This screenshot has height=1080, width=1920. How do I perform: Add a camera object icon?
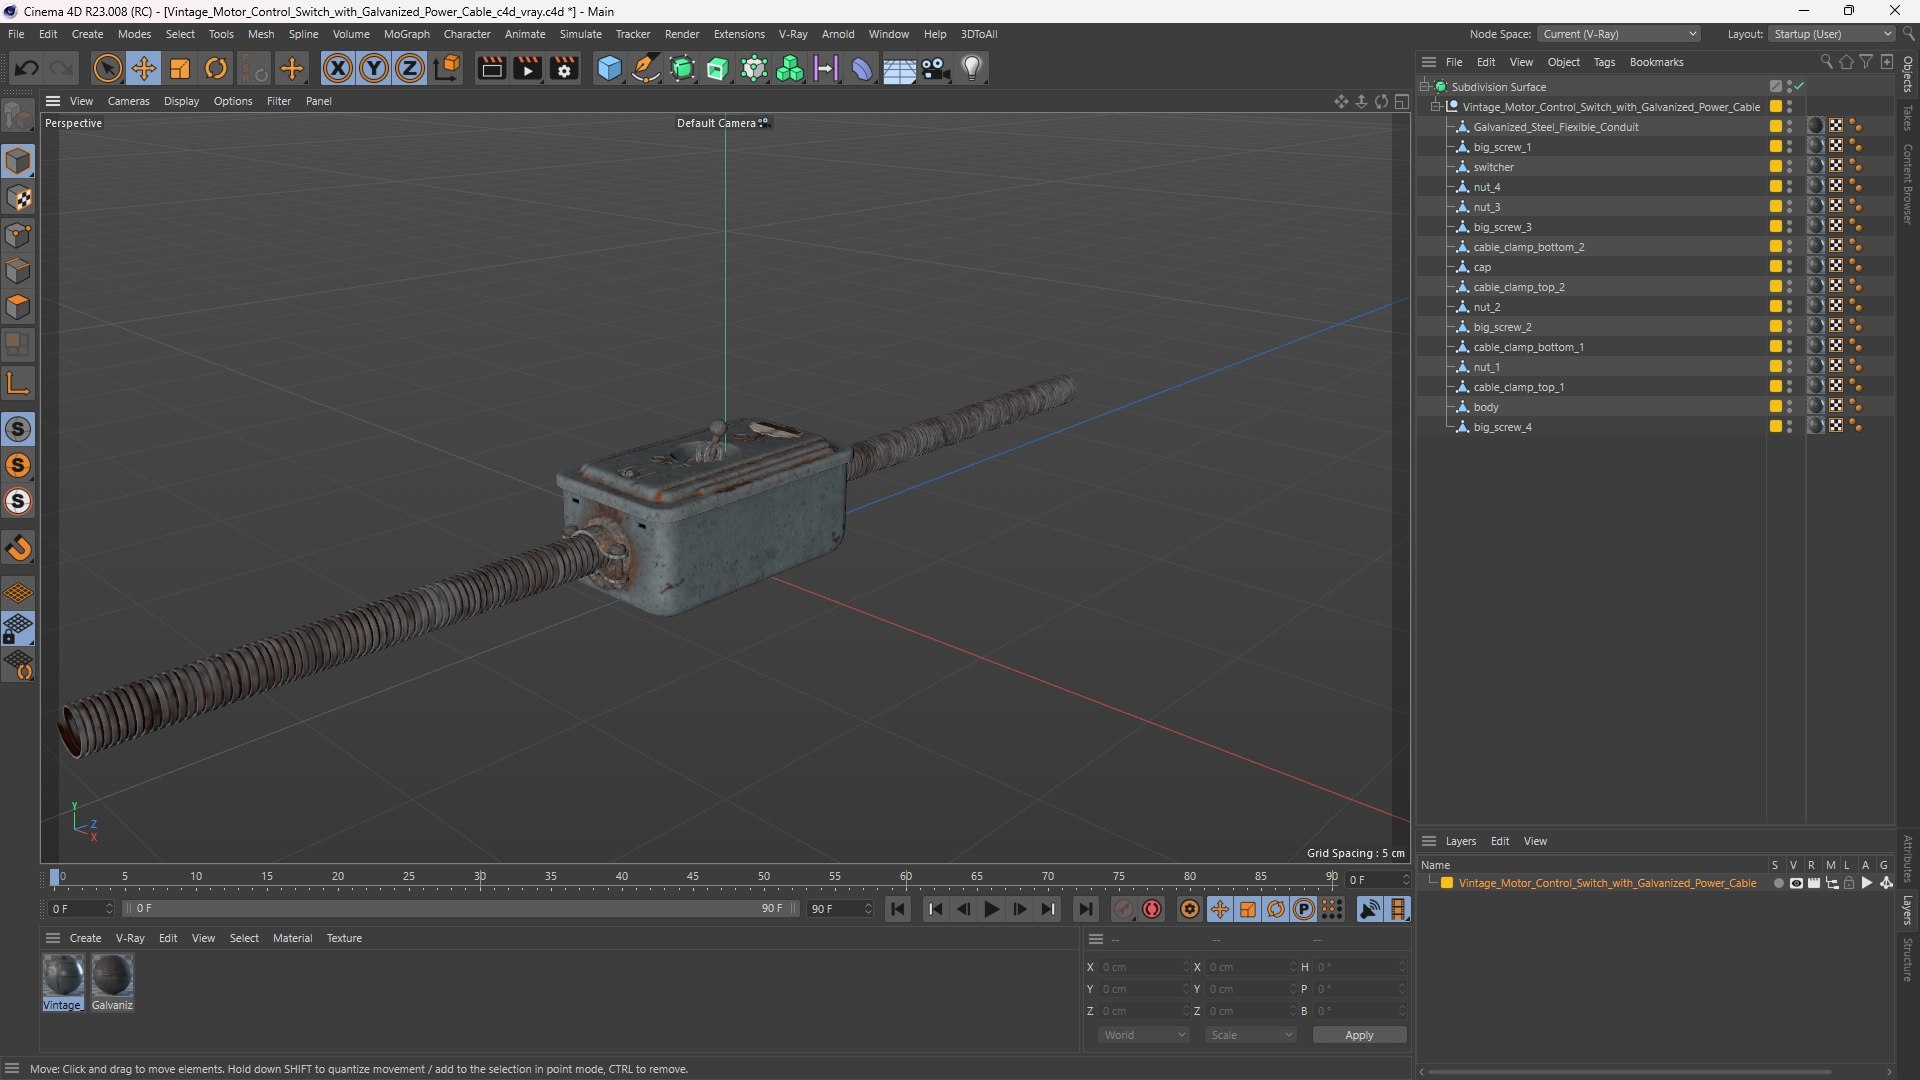pos(936,68)
